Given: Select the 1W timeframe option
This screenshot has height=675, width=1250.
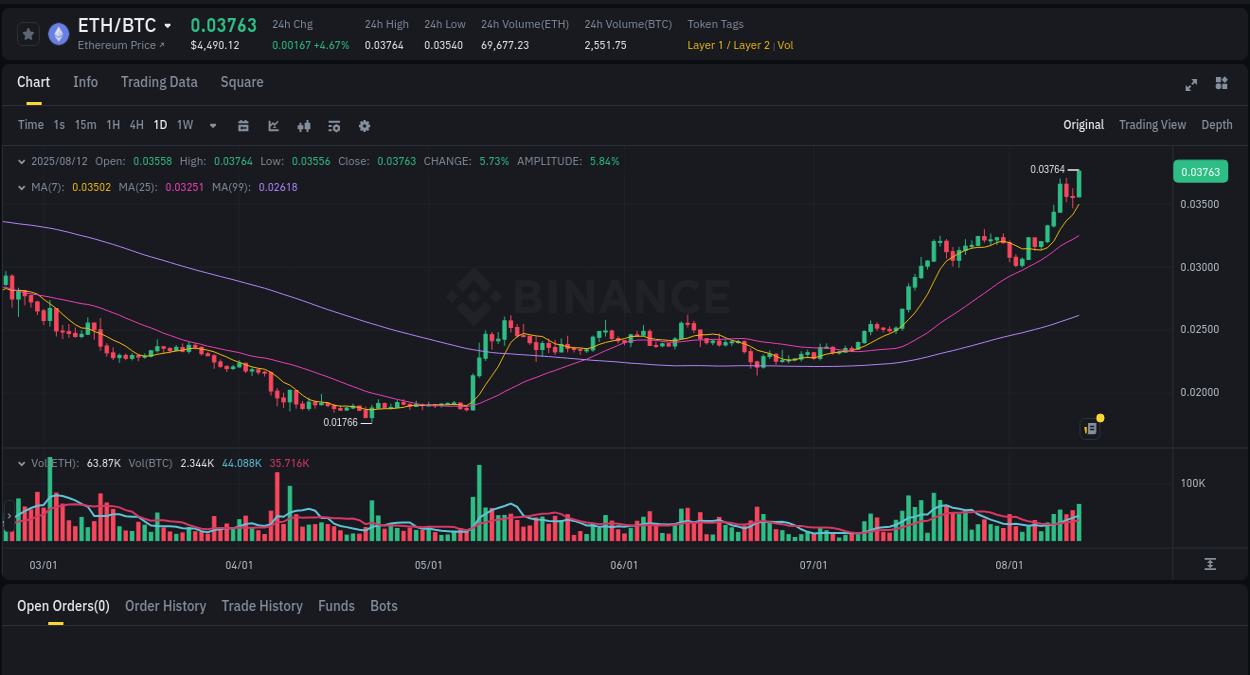Looking at the screenshot, I should pyautogui.click(x=184, y=125).
